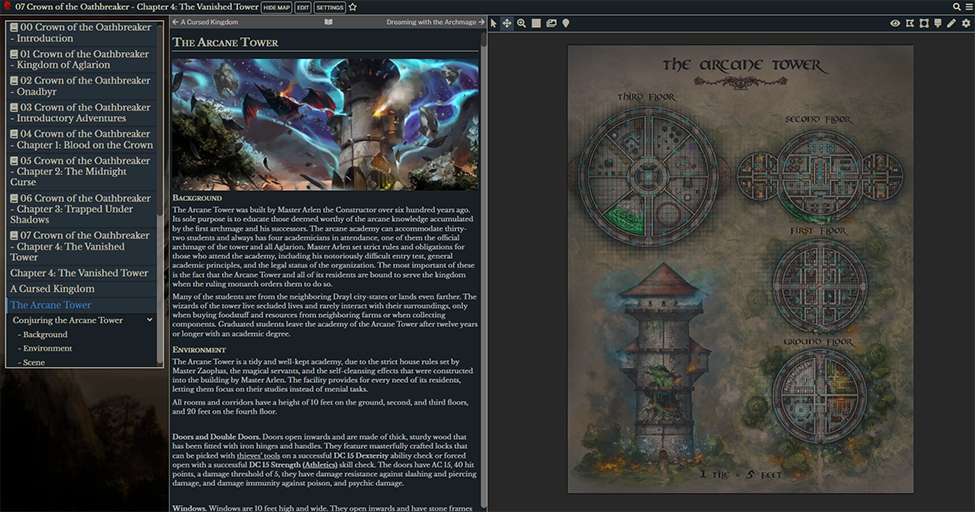Open the table of contents book icon
Screen dimensions: 975x512
click(x=329, y=21)
